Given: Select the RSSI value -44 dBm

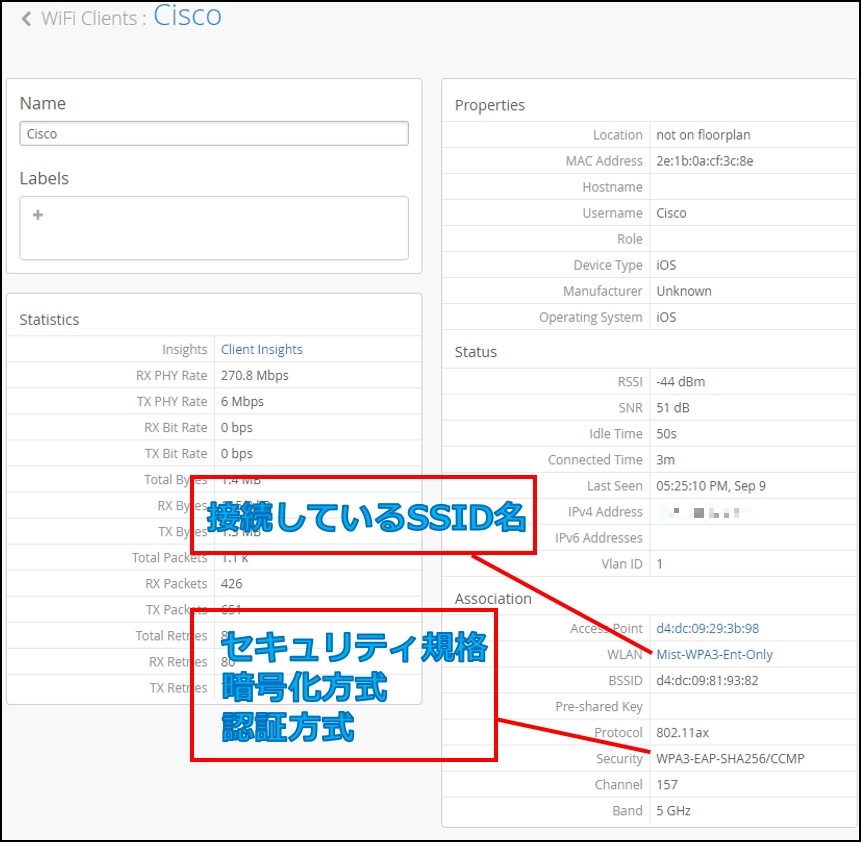Looking at the screenshot, I should [x=680, y=382].
